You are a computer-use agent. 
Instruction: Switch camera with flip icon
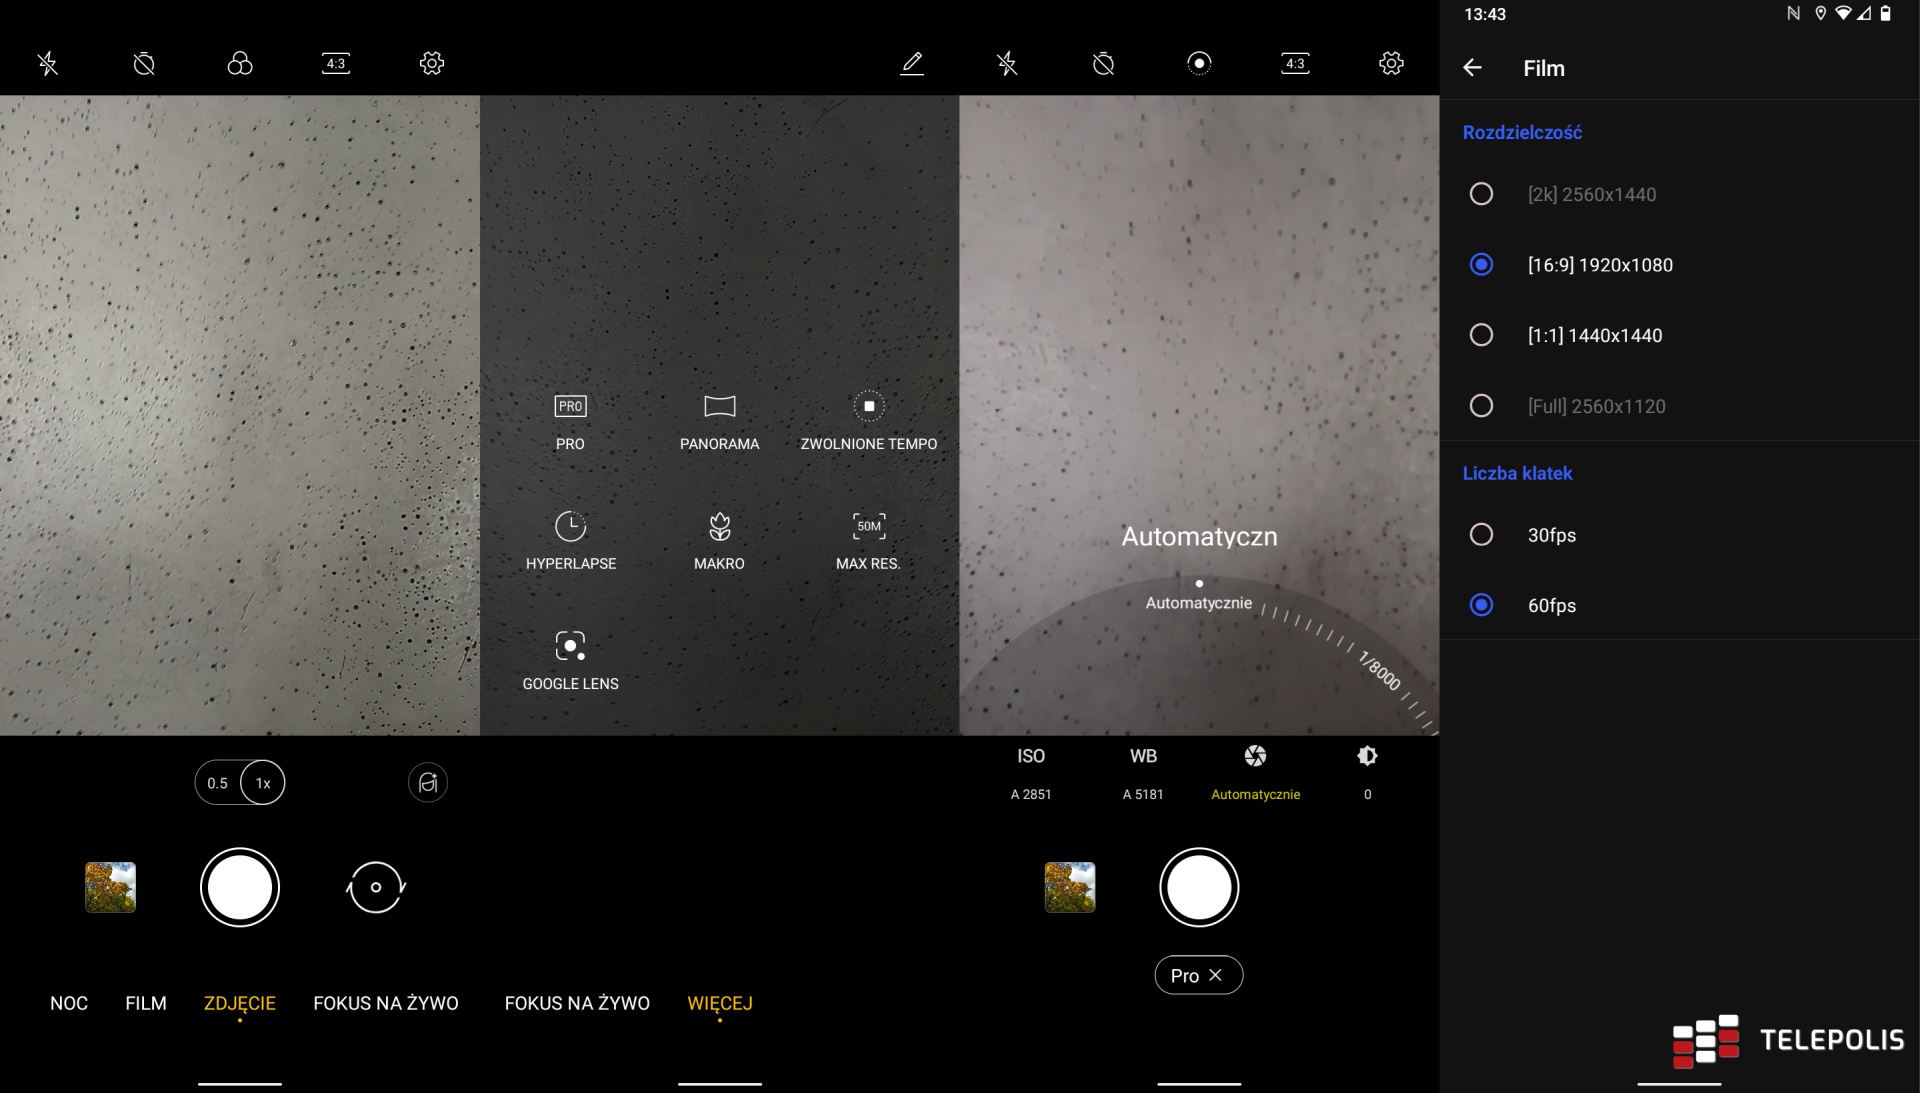point(376,887)
